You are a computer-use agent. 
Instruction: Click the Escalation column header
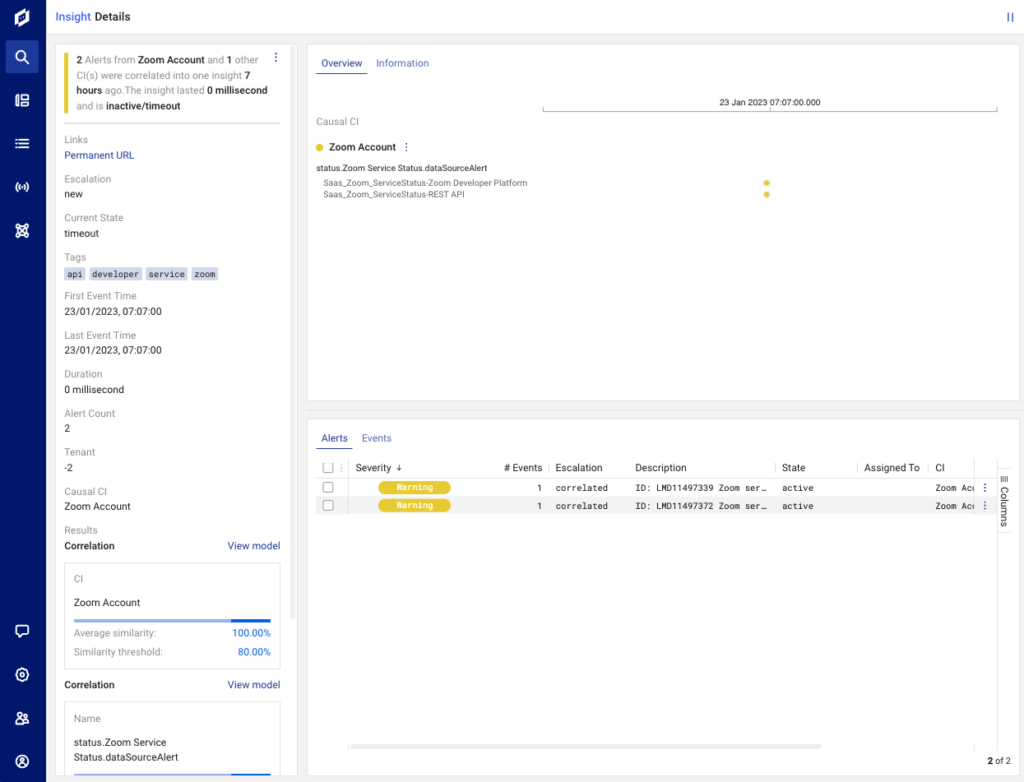(579, 468)
